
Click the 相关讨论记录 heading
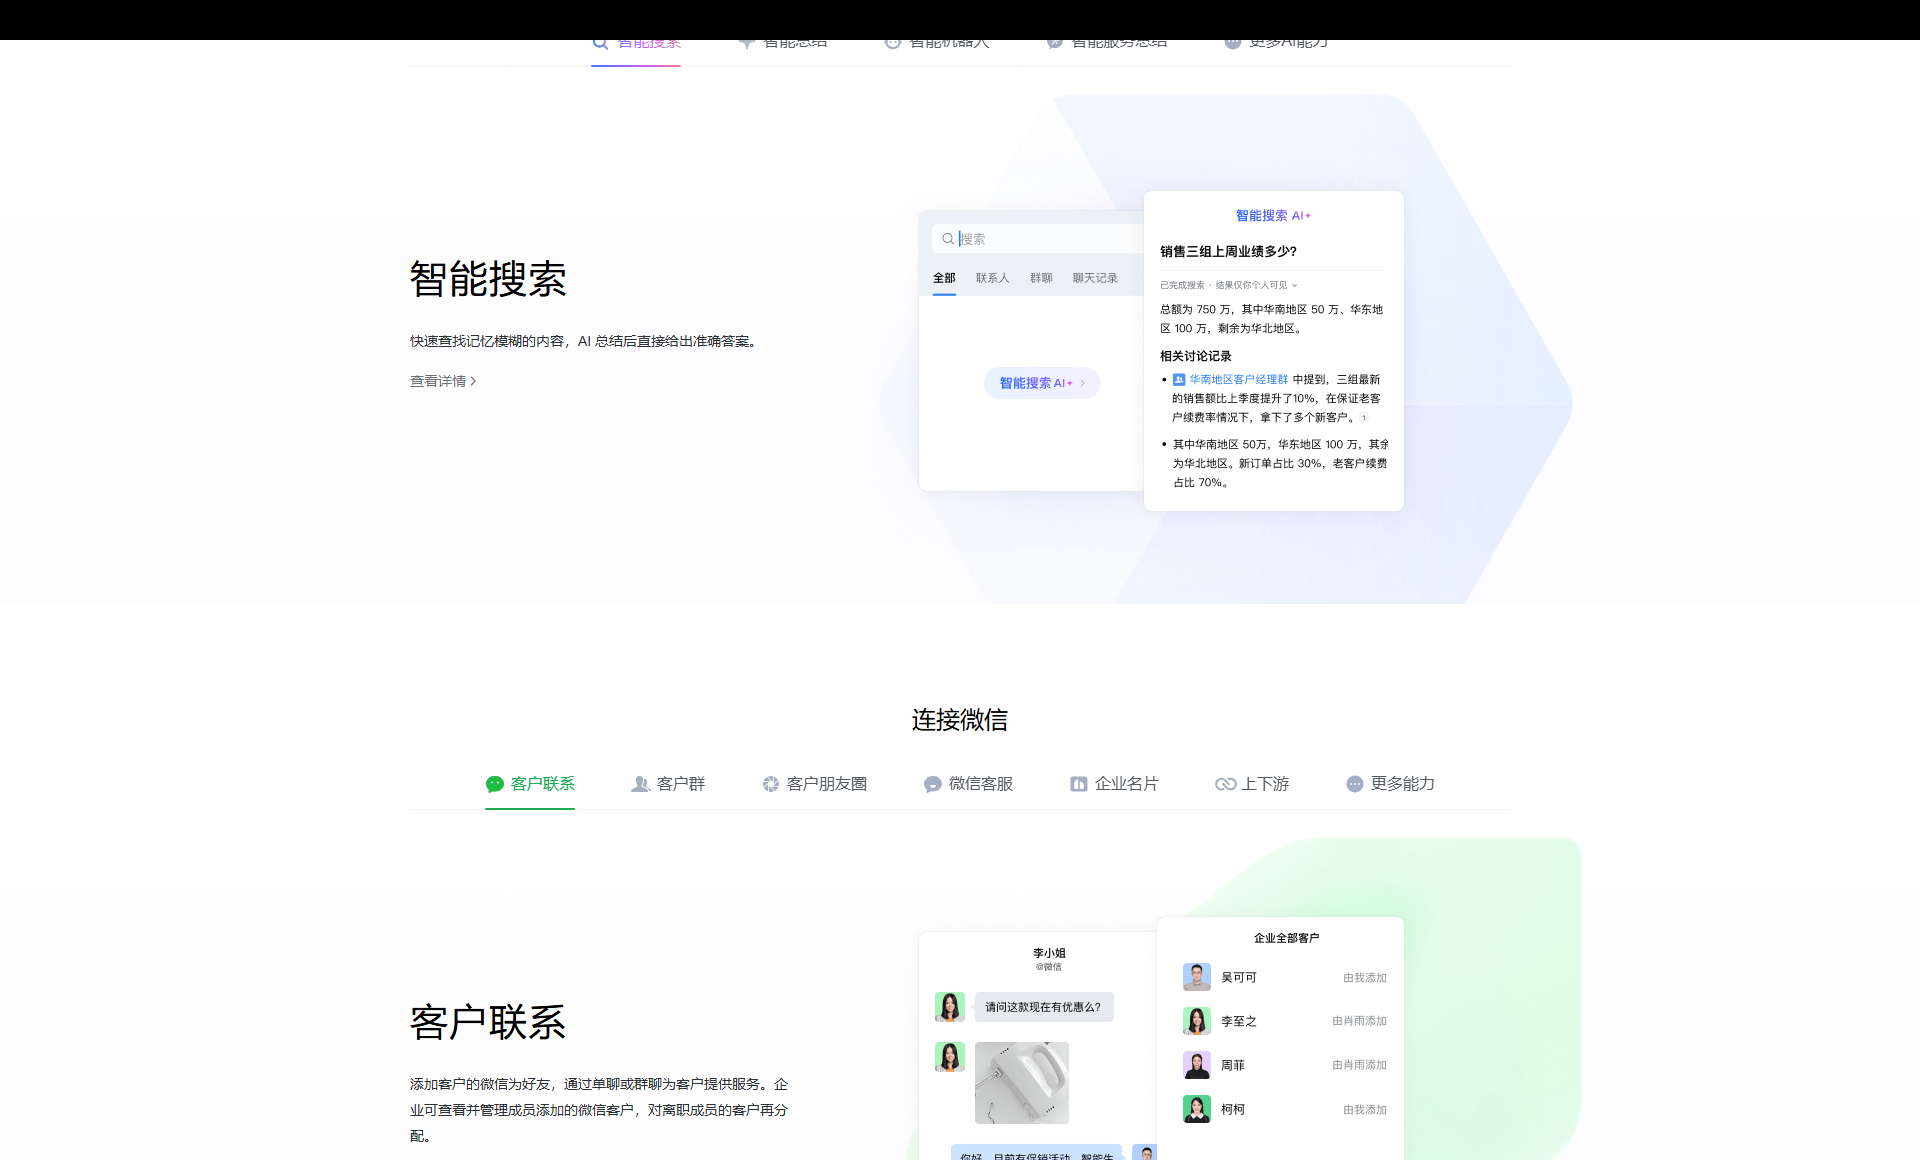click(x=1196, y=356)
